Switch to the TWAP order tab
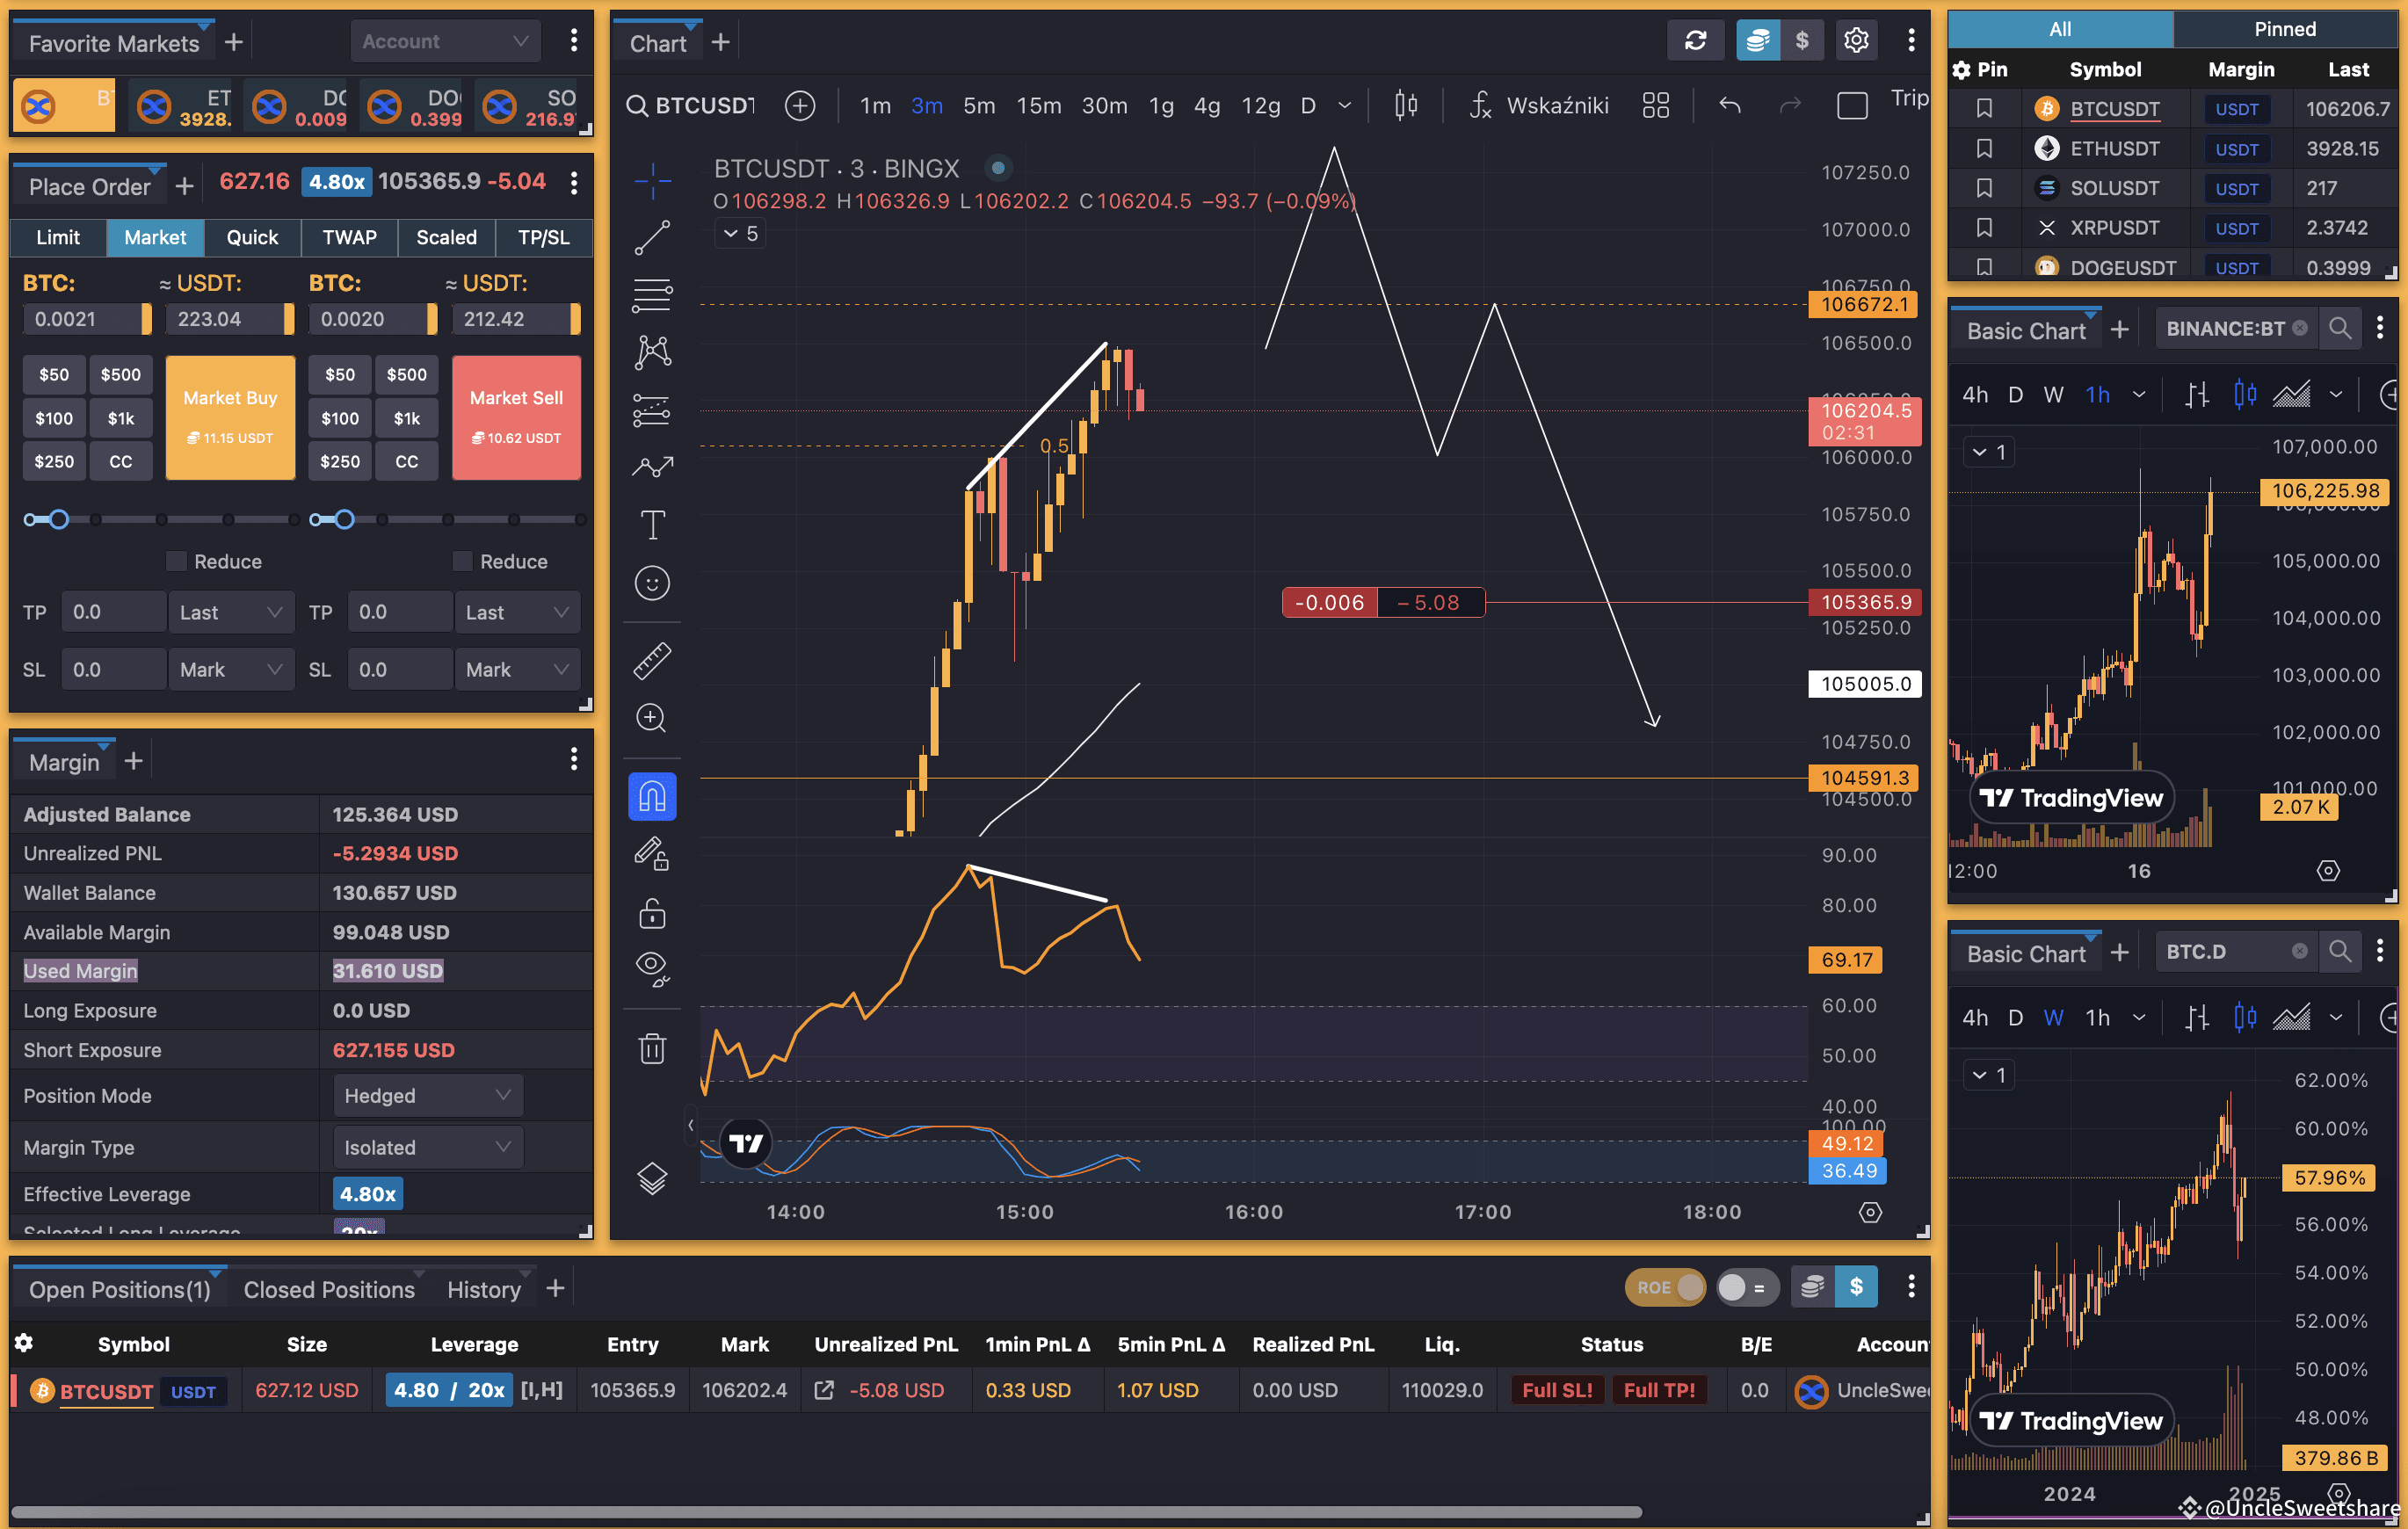The width and height of the screenshot is (2408, 1529). [350, 237]
